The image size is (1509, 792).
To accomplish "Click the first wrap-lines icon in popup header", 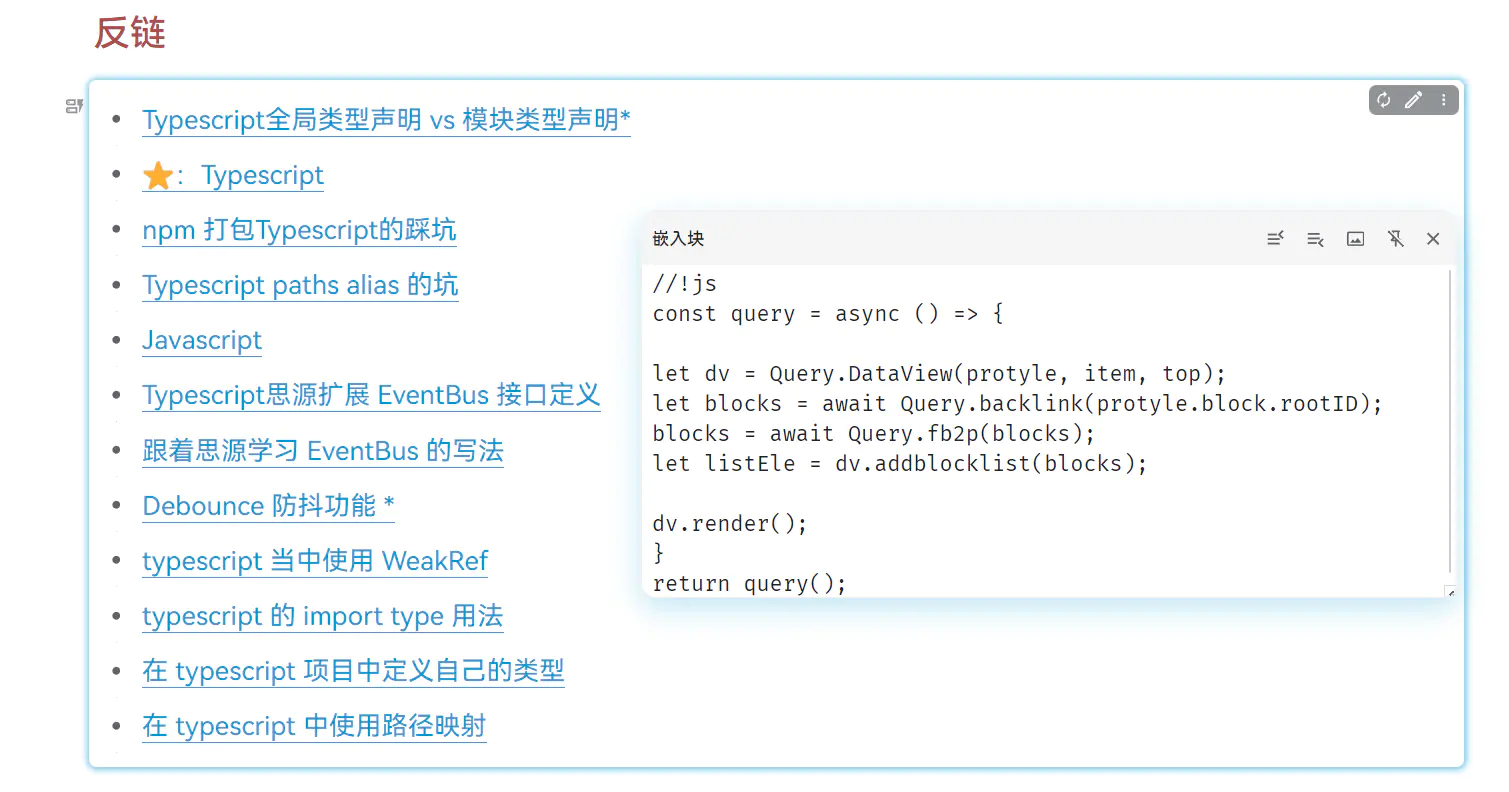I will pyautogui.click(x=1275, y=239).
